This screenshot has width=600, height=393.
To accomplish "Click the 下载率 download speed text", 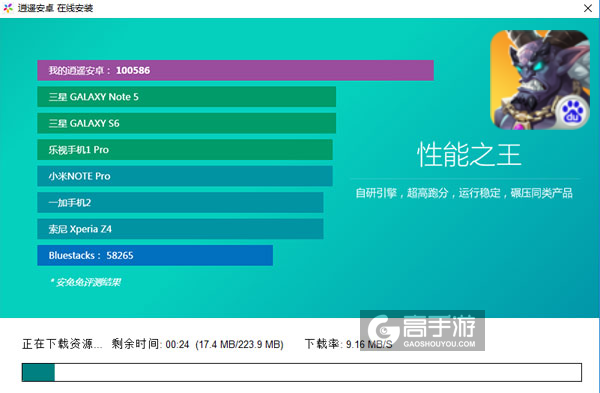I will coord(349,344).
